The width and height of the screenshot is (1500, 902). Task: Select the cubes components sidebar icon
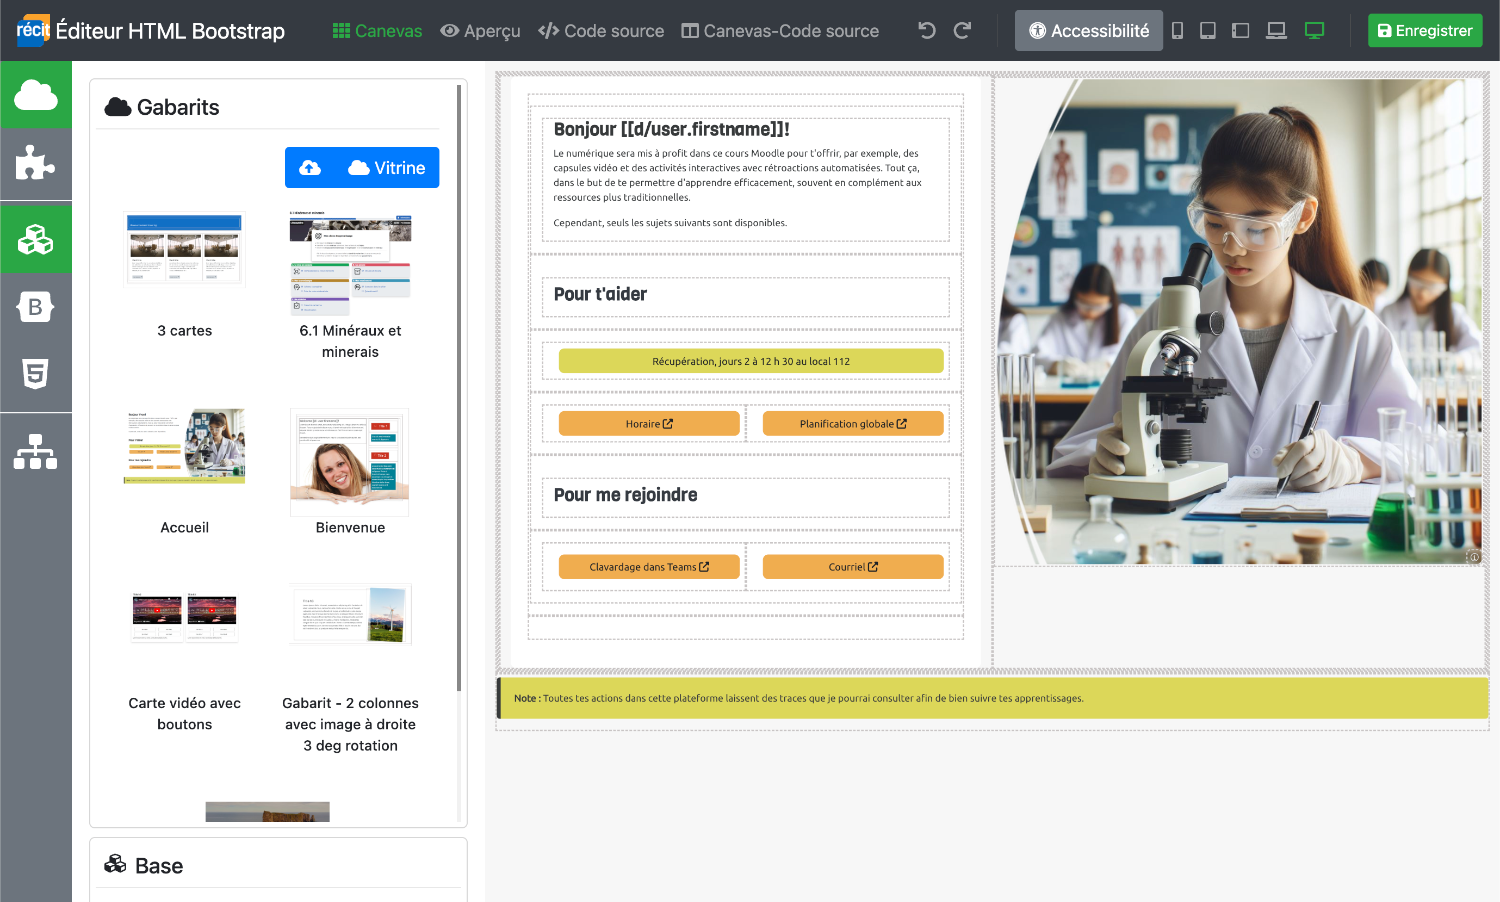pos(36,239)
